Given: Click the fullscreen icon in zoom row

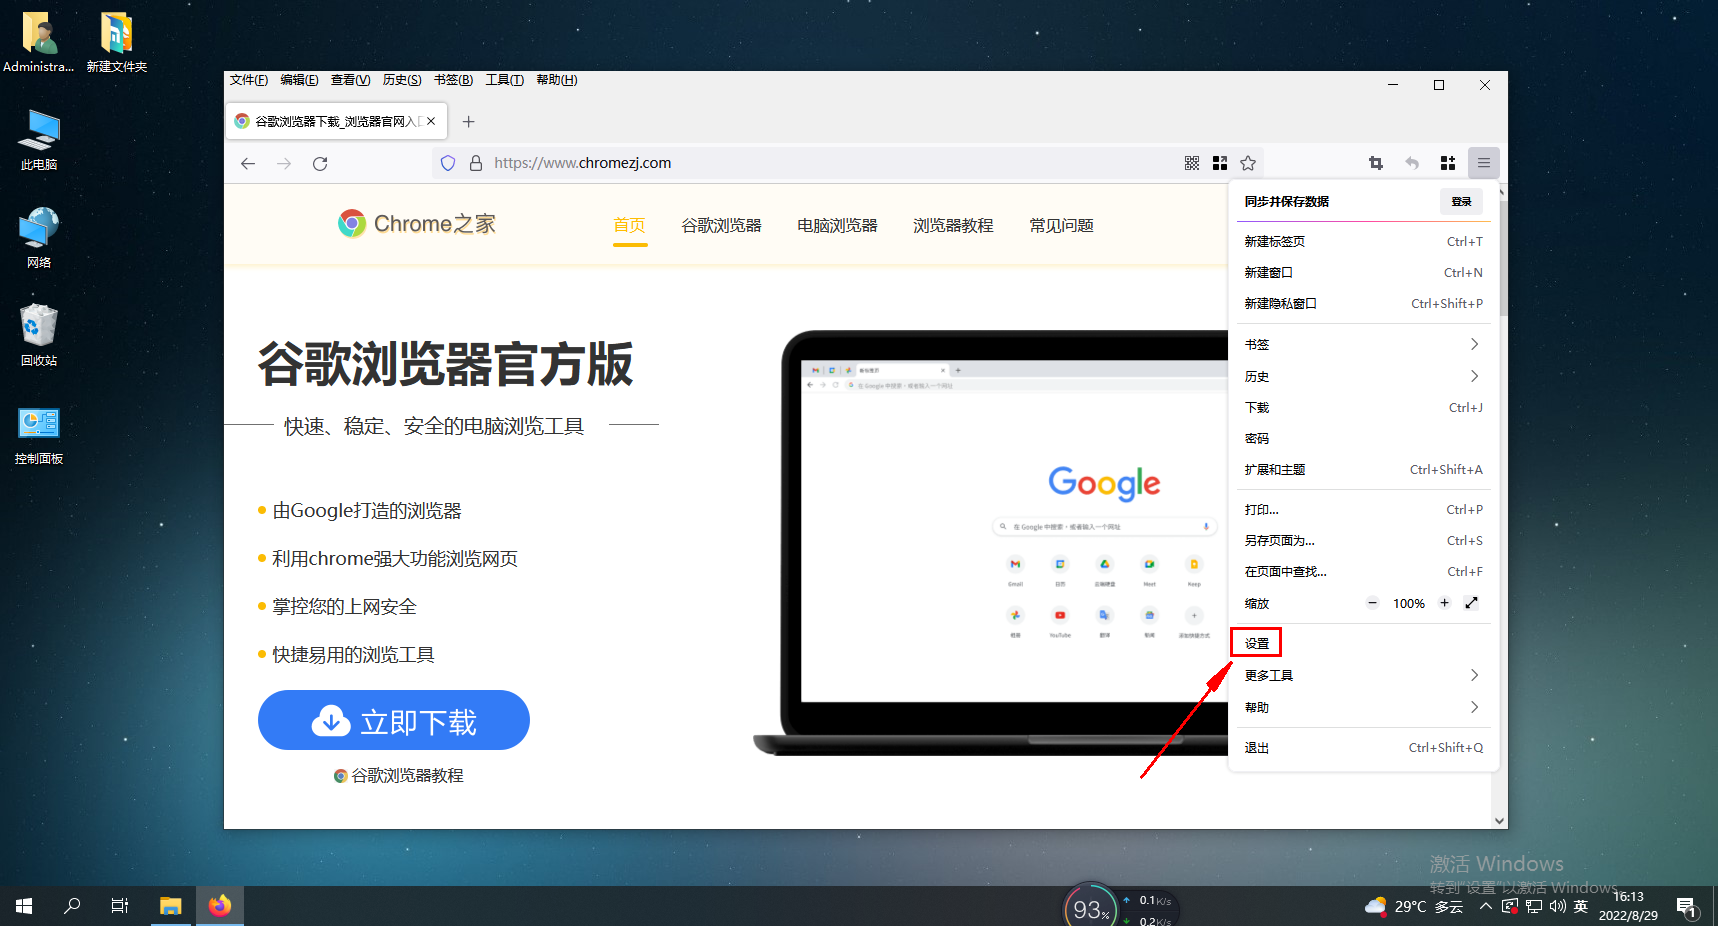Looking at the screenshot, I should 1472,603.
